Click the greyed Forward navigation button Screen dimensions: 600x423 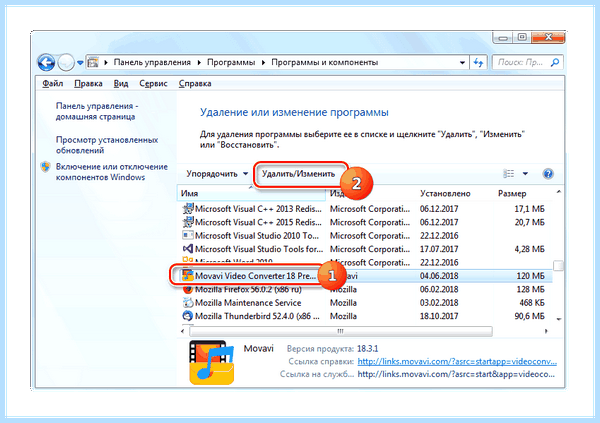point(66,62)
